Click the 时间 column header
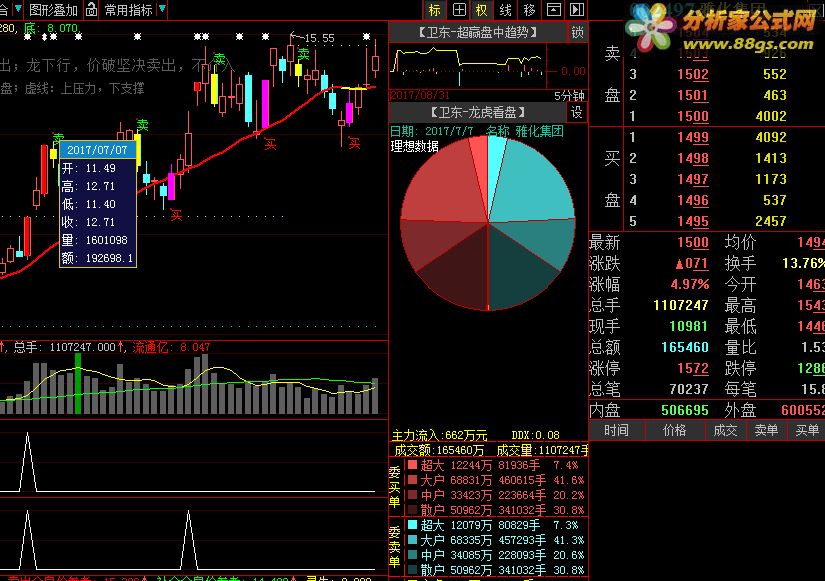 click(x=616, y=430)
